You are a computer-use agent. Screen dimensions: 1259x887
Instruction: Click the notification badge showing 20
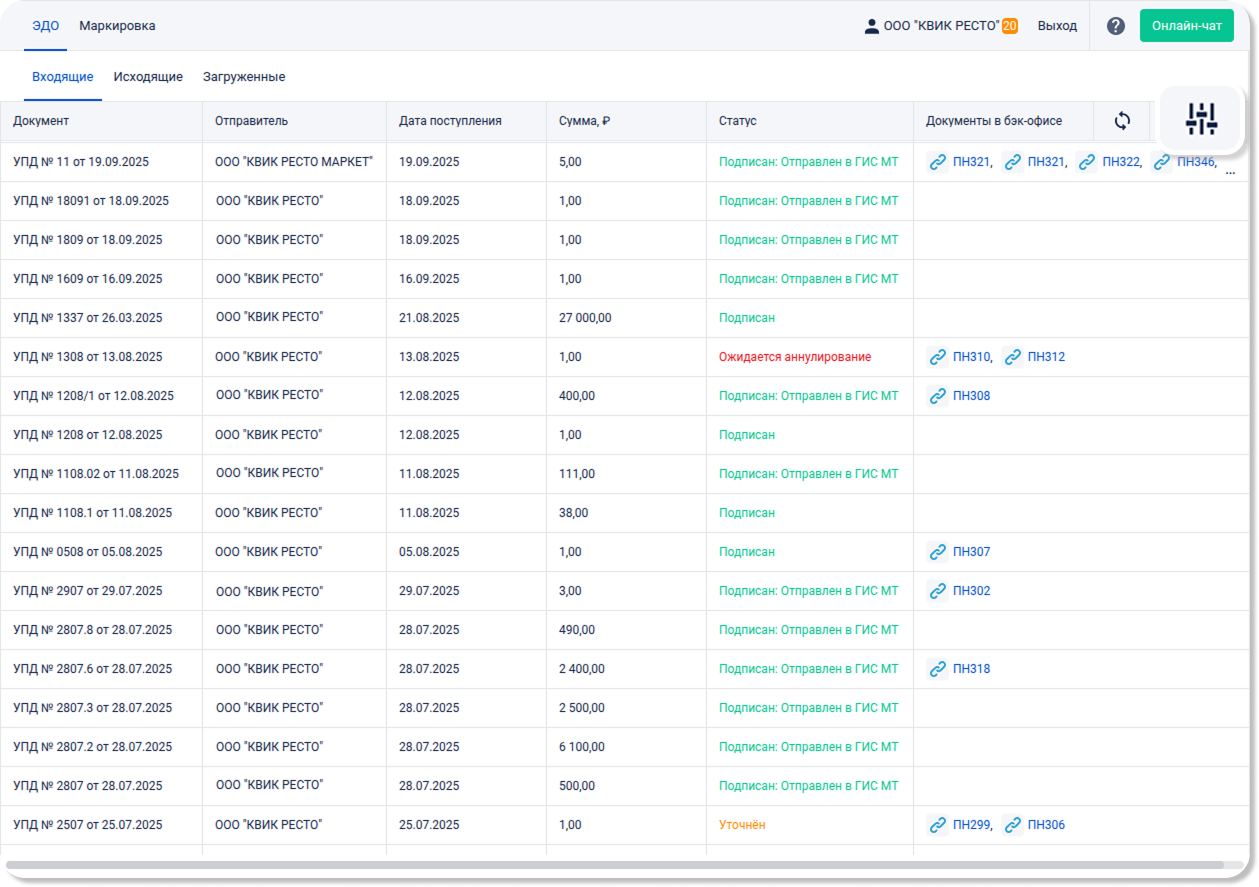(x=1010, y=26)
